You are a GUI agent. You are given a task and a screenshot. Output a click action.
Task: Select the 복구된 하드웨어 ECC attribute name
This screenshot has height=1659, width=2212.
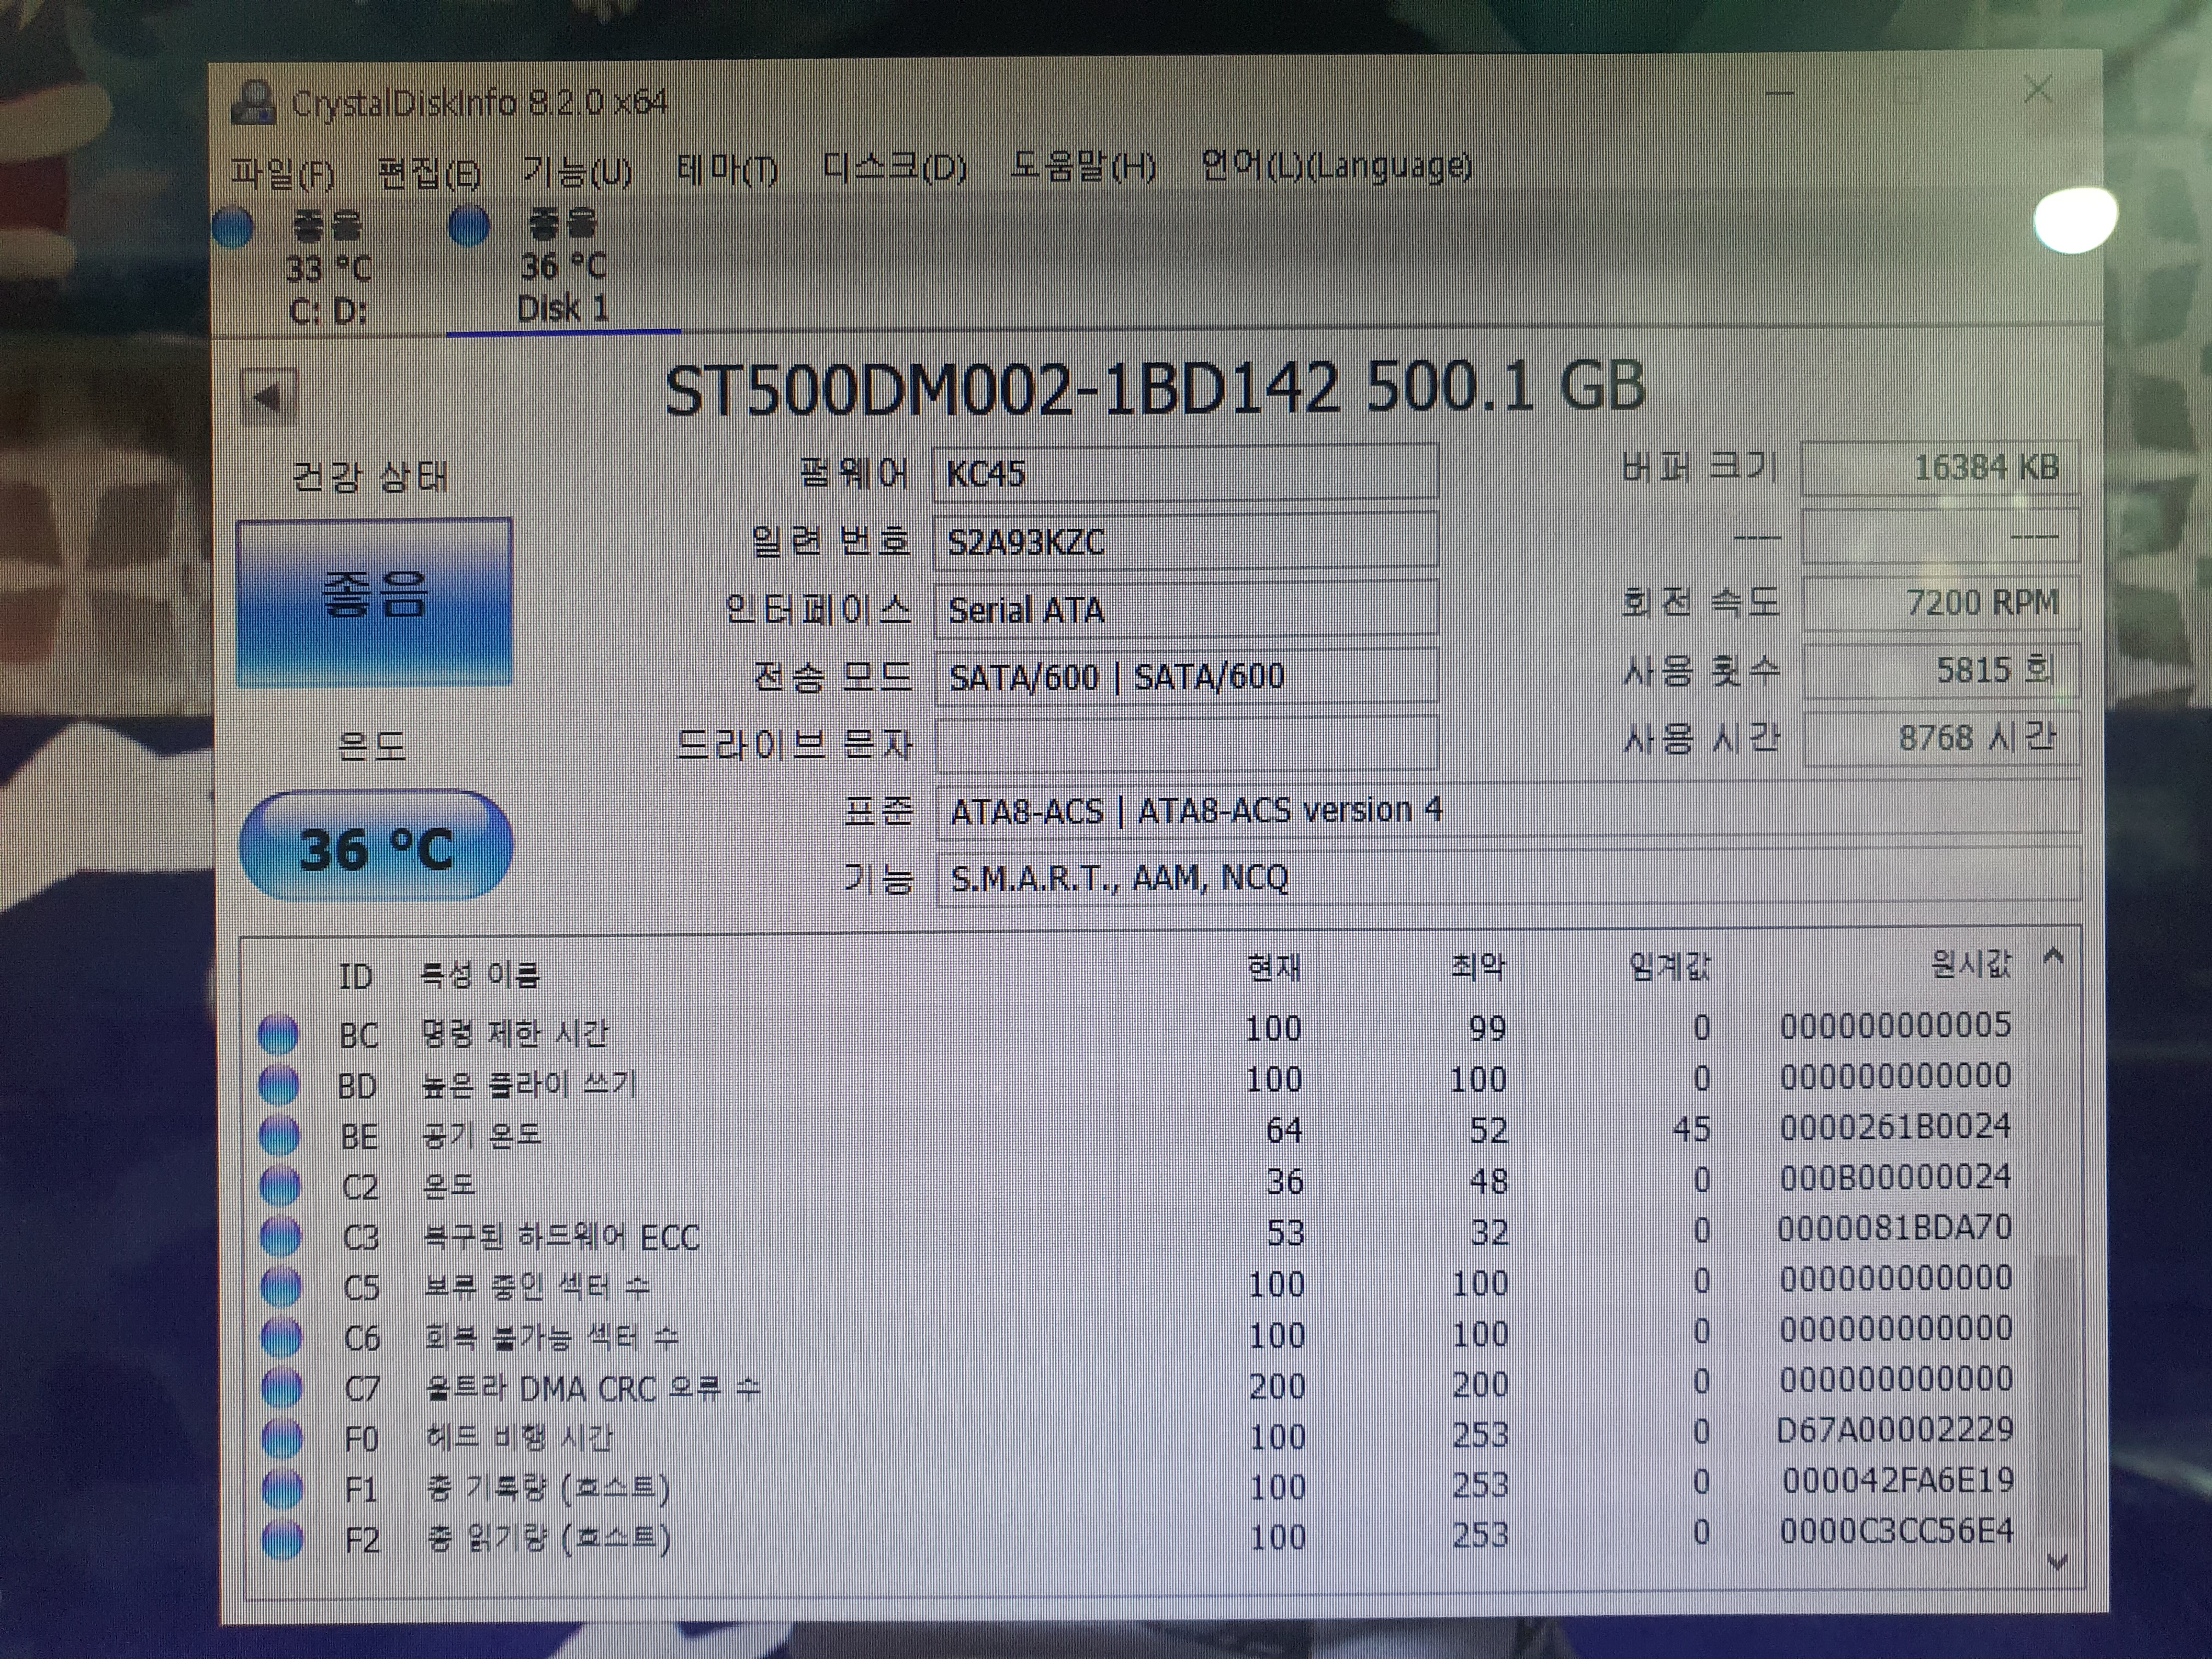[x=561, y=1237]
